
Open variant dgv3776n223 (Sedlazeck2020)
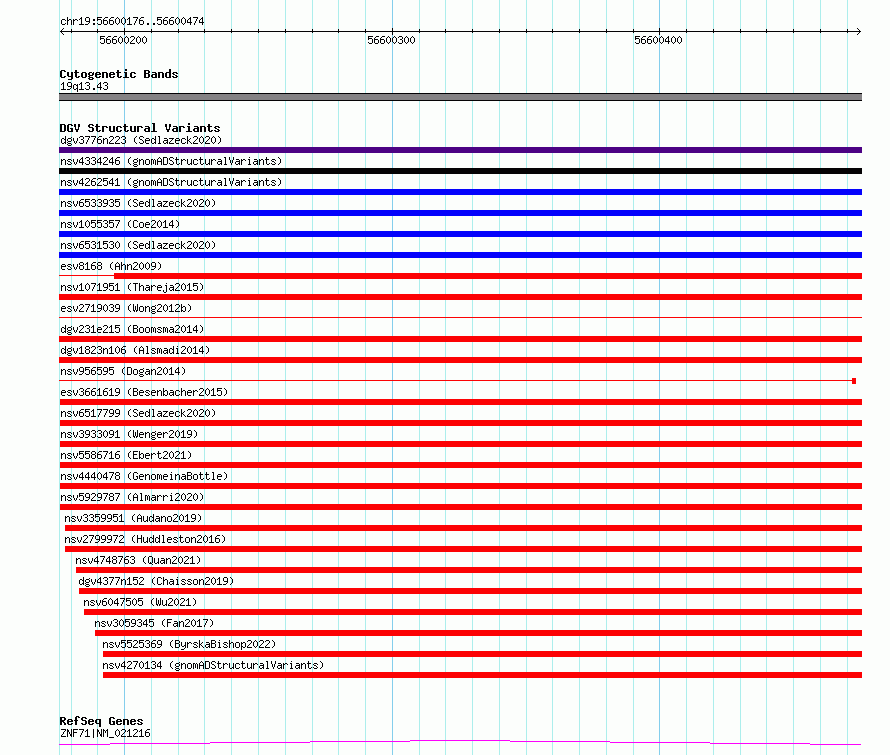point(141,140)
